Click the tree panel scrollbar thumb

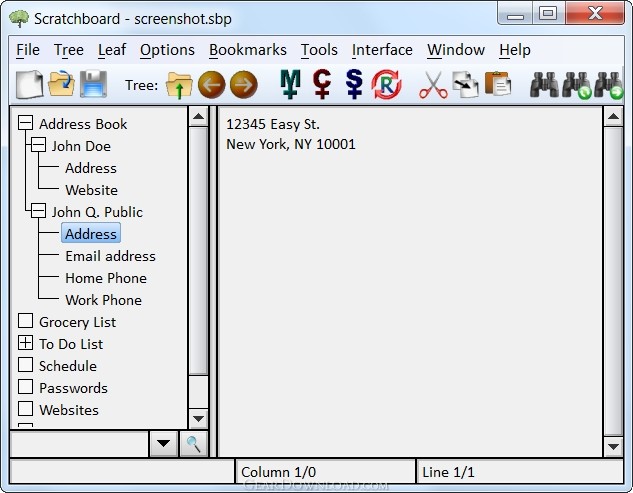point(198,251)
